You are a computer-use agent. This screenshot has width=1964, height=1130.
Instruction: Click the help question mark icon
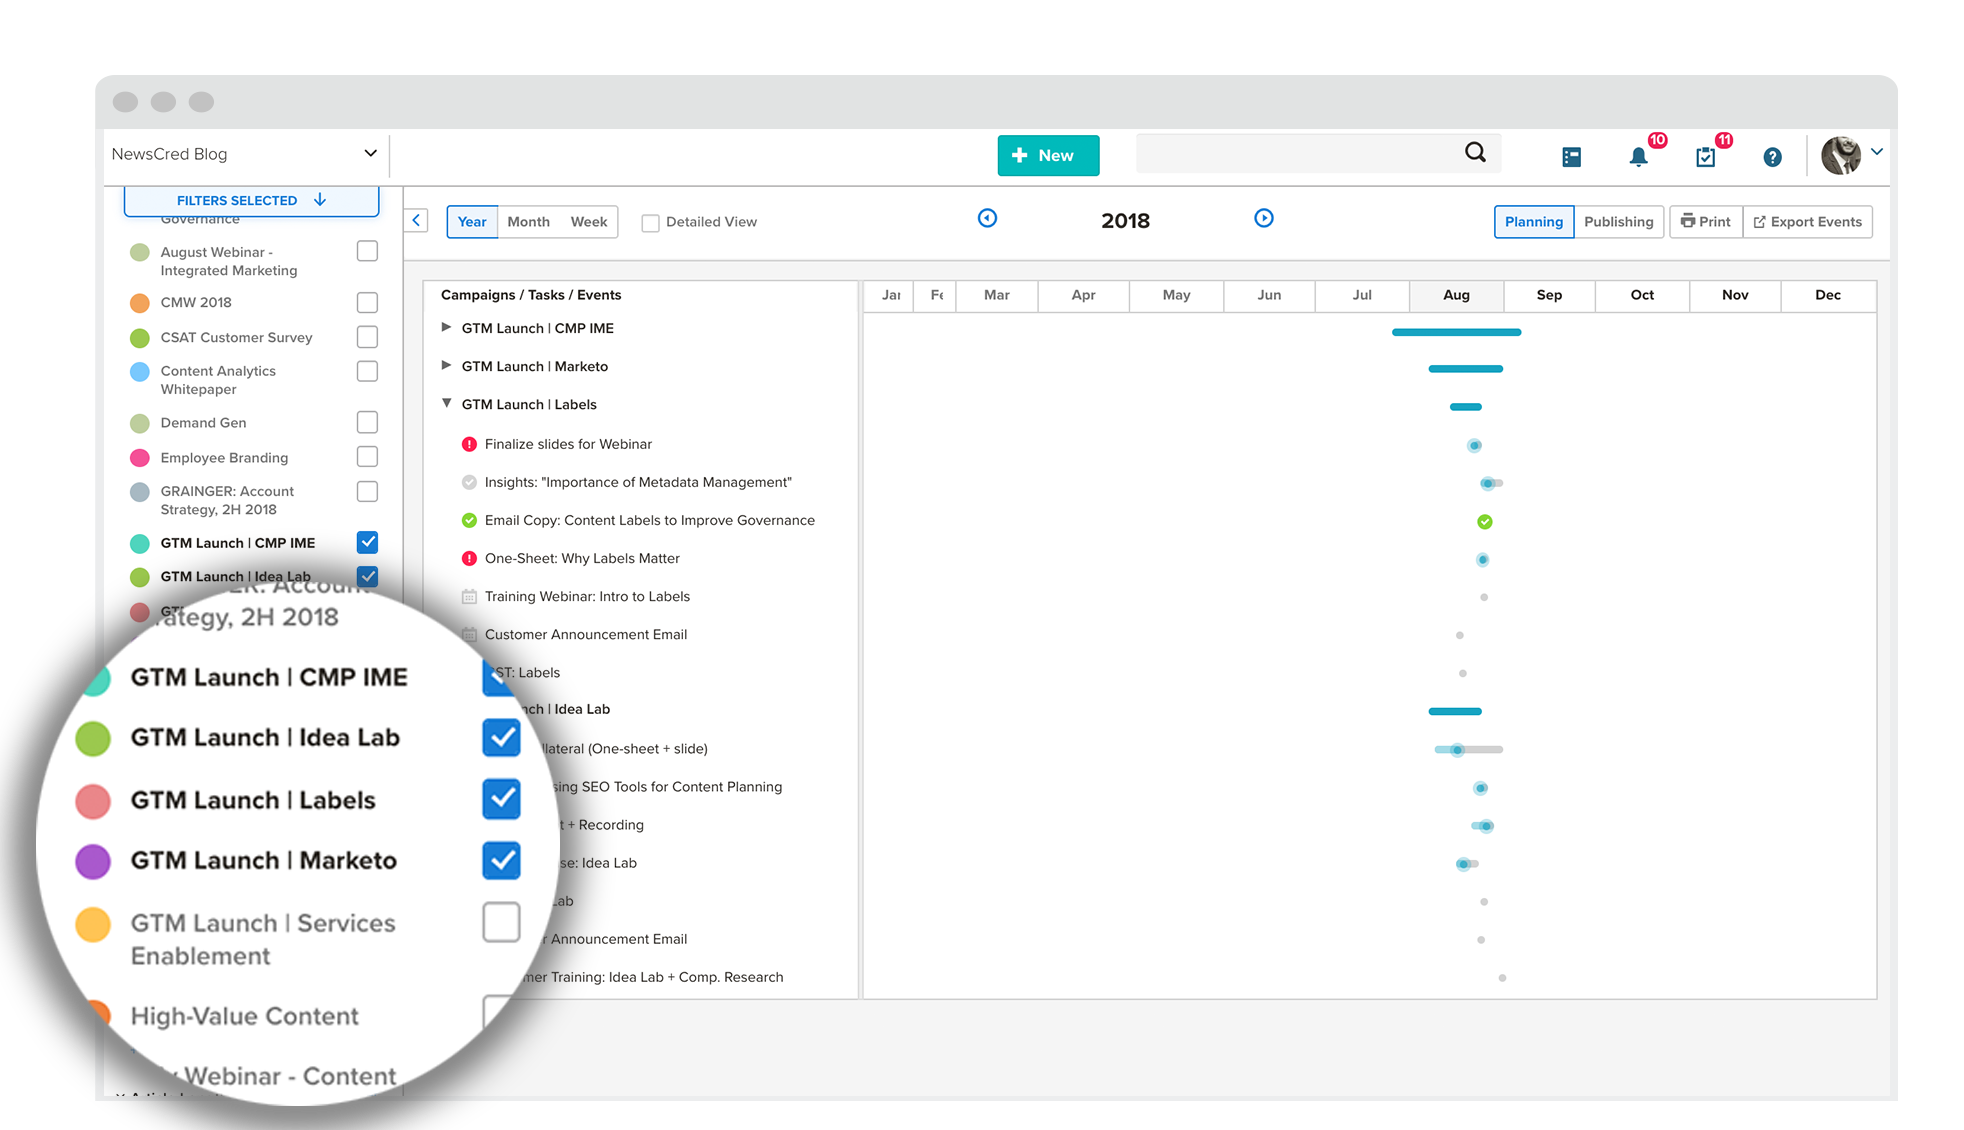click(x=1772, y=154)
